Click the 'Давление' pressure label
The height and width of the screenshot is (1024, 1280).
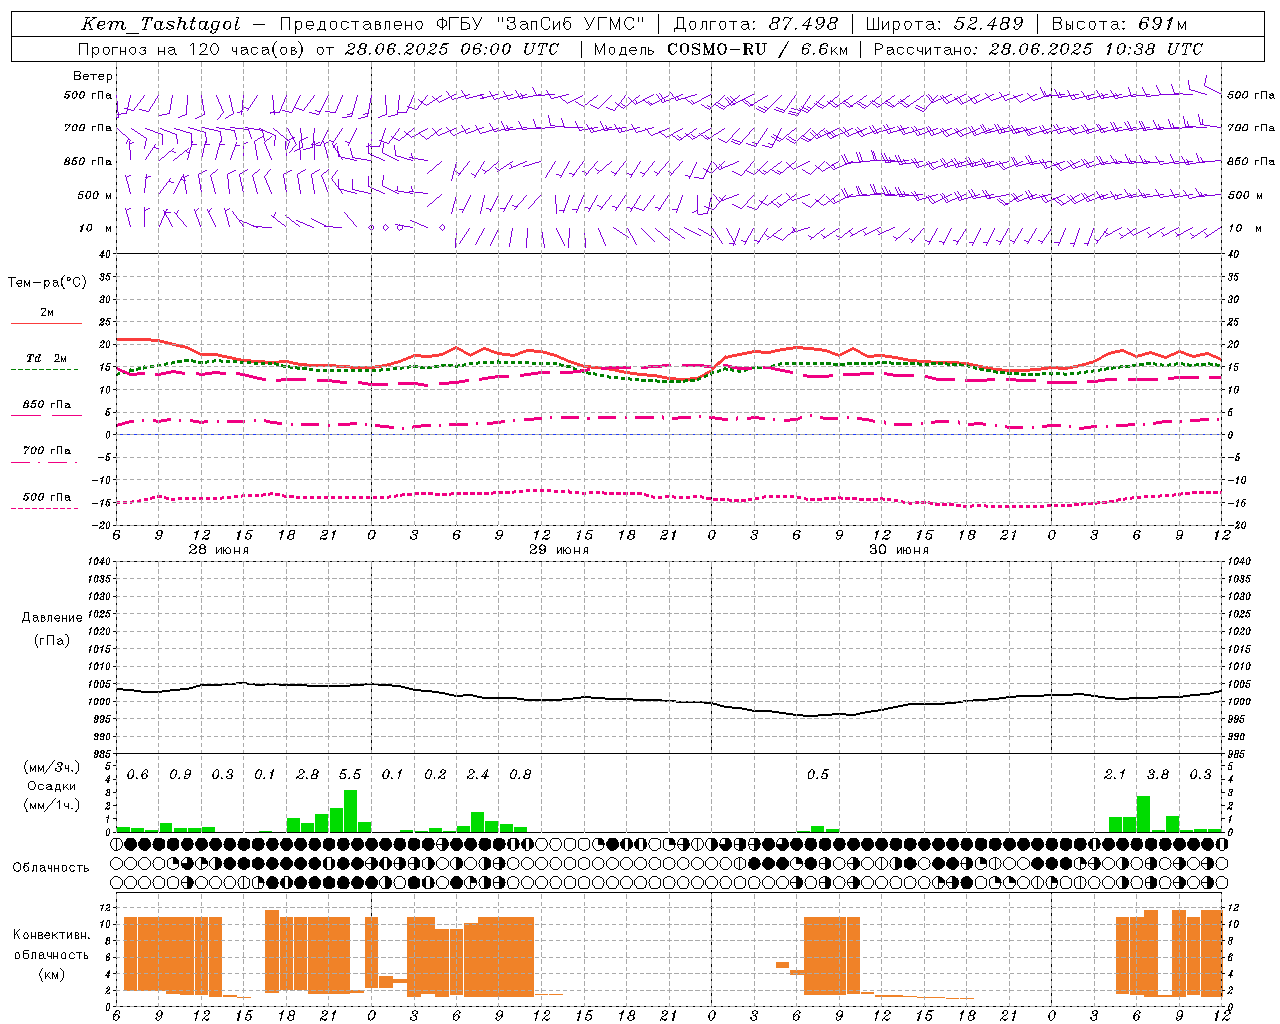(x=52, y=618)
